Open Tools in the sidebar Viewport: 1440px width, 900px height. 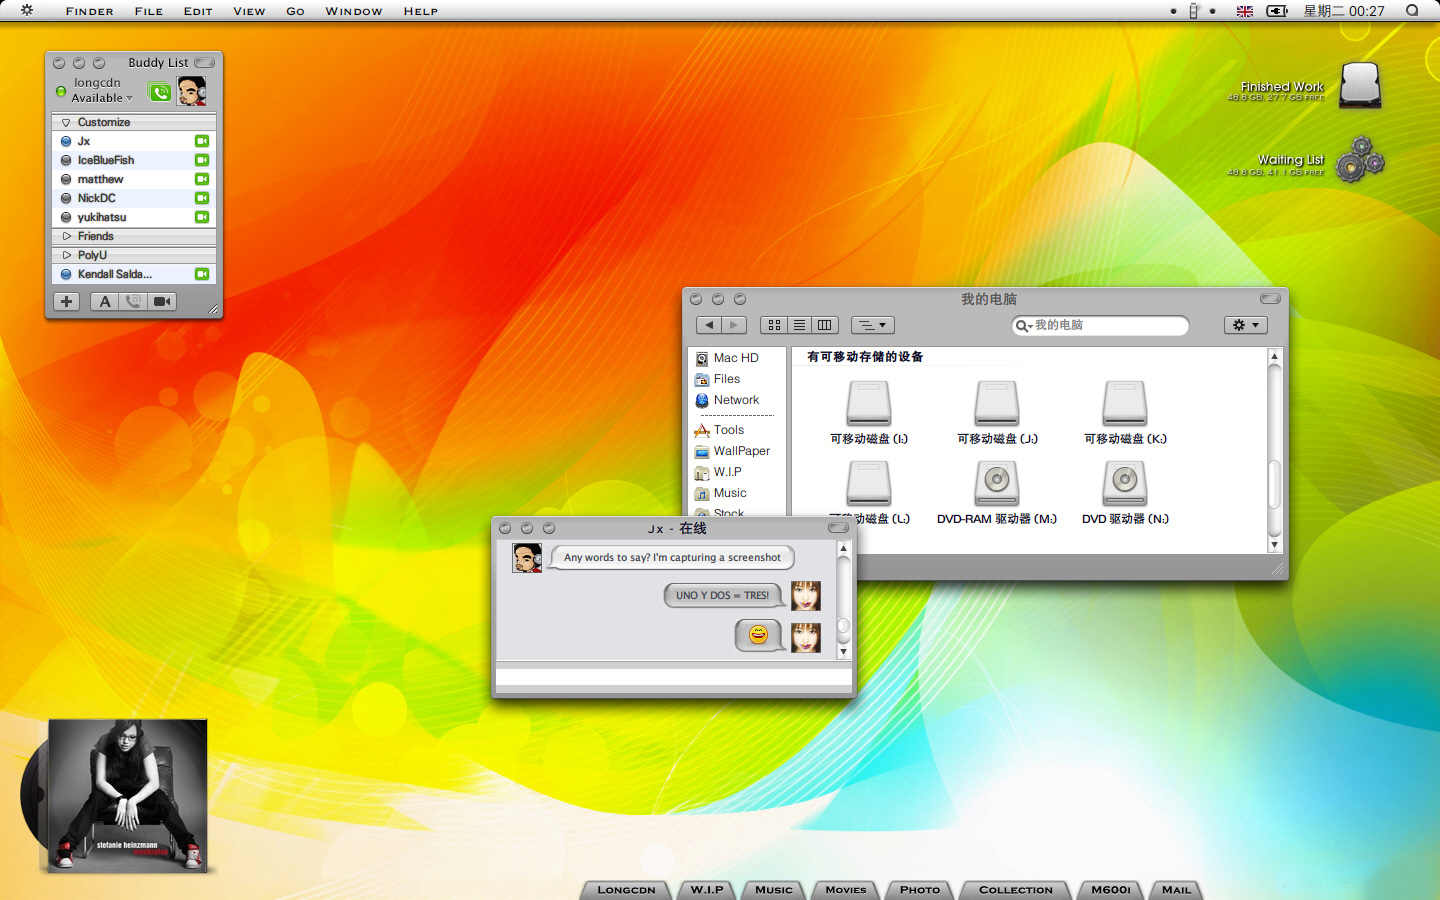719,430
